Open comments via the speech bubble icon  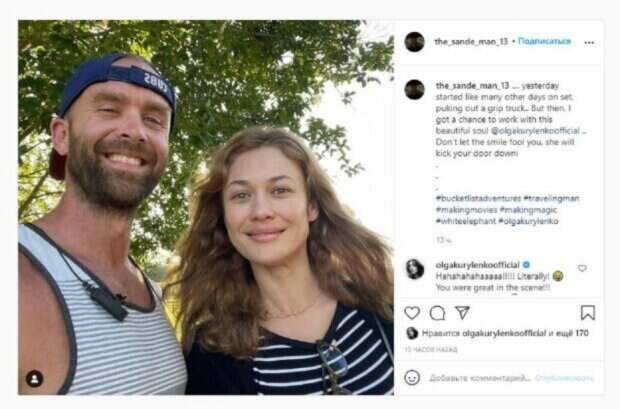(x=437, y=313)
